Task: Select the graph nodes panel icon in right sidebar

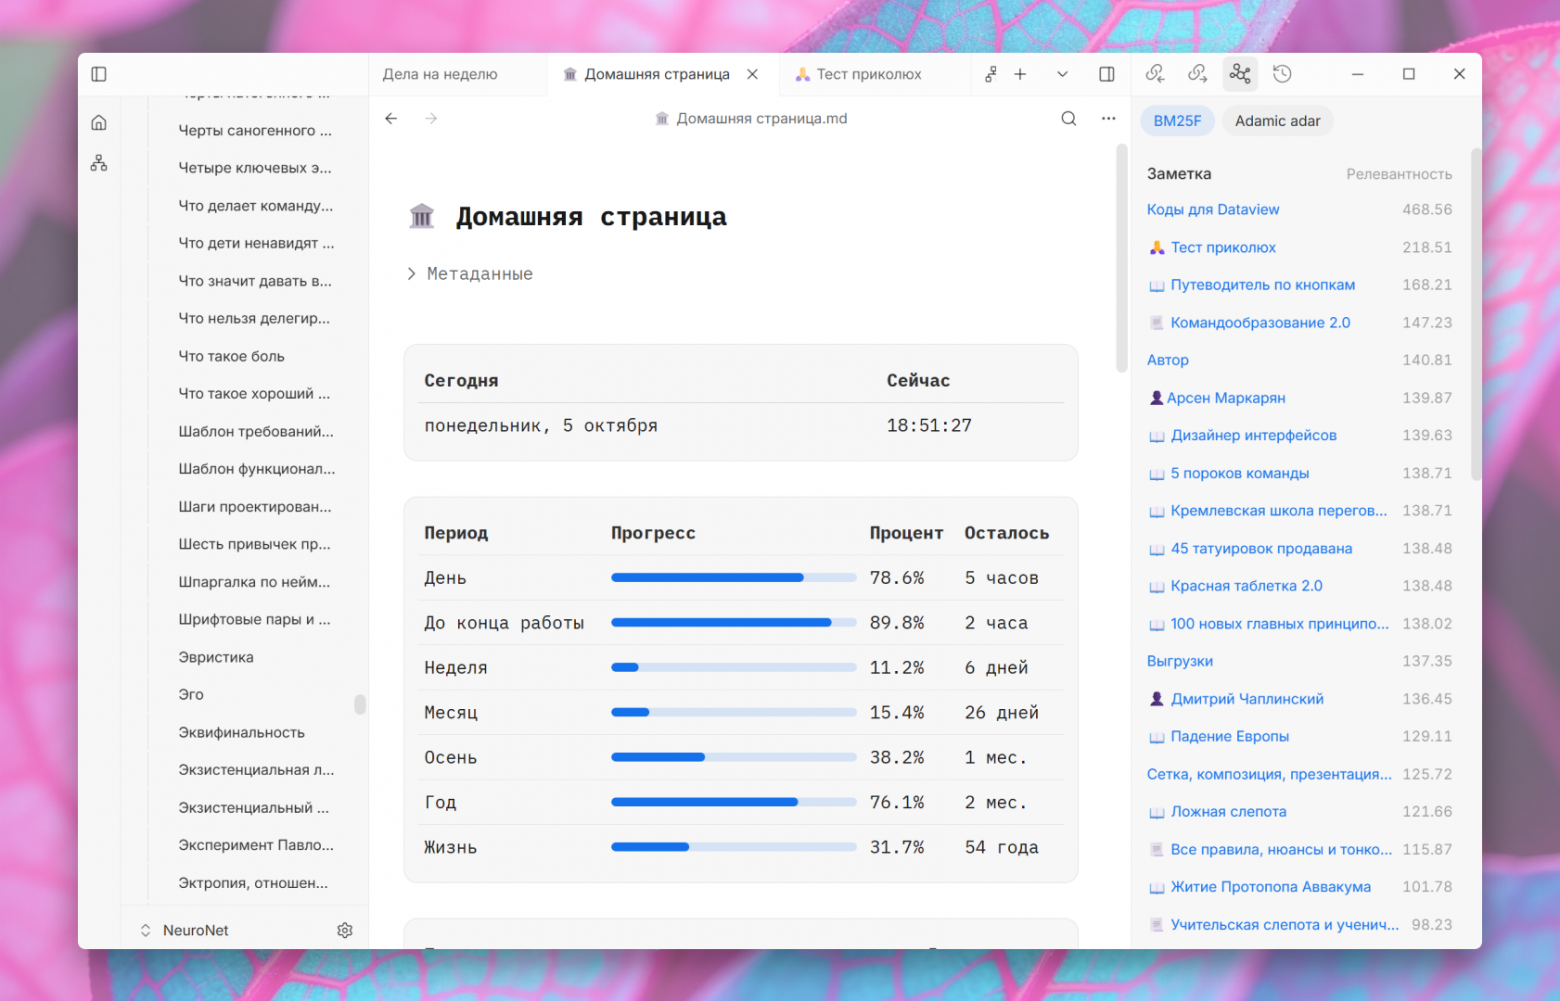Action: [1240, 74]
